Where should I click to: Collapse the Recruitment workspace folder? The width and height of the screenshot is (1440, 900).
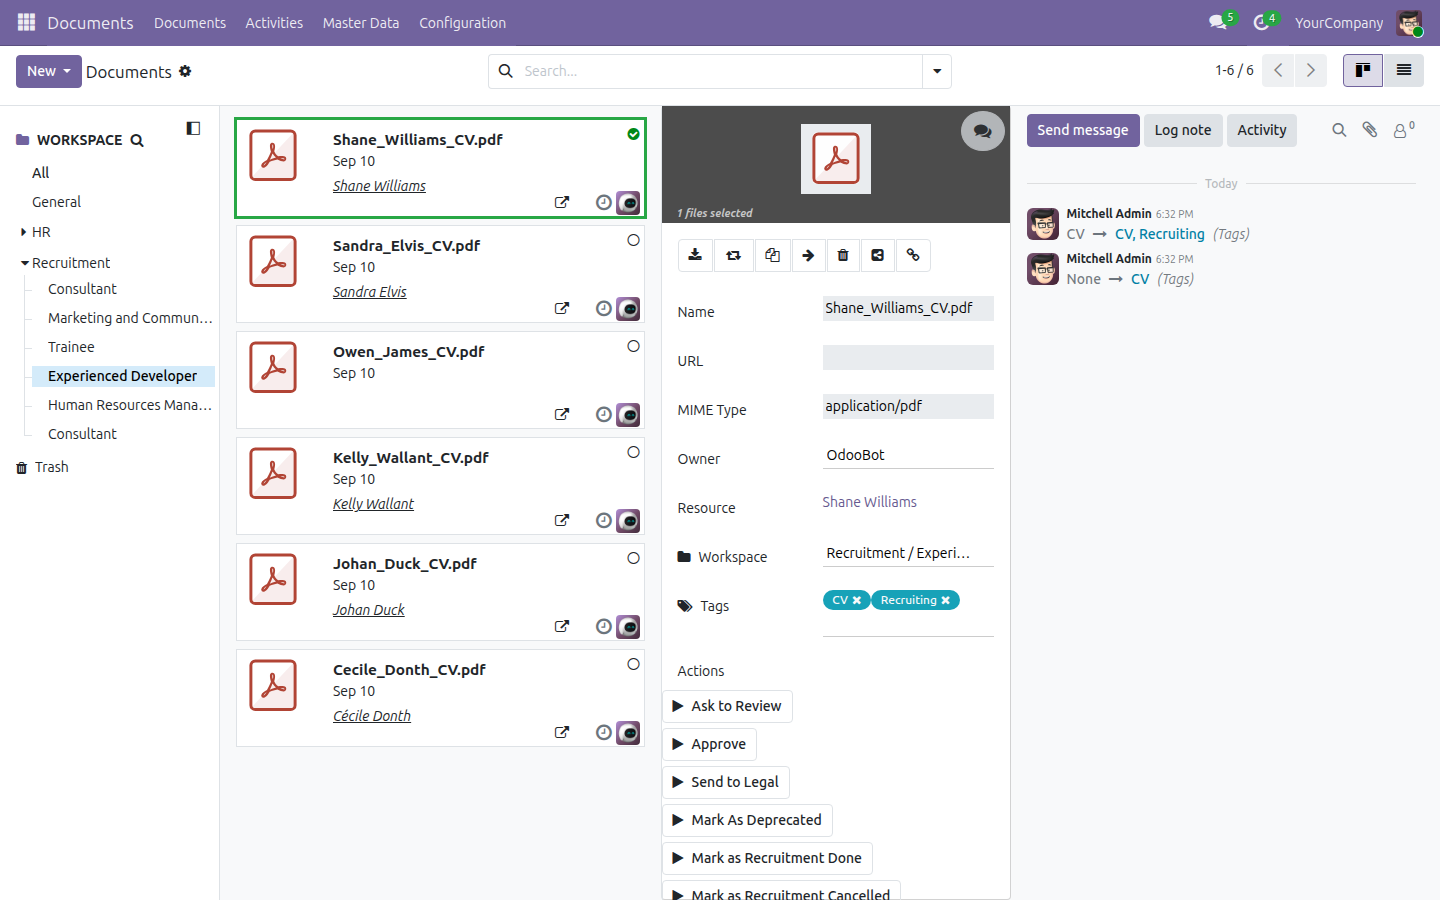[x=25, y=263]
